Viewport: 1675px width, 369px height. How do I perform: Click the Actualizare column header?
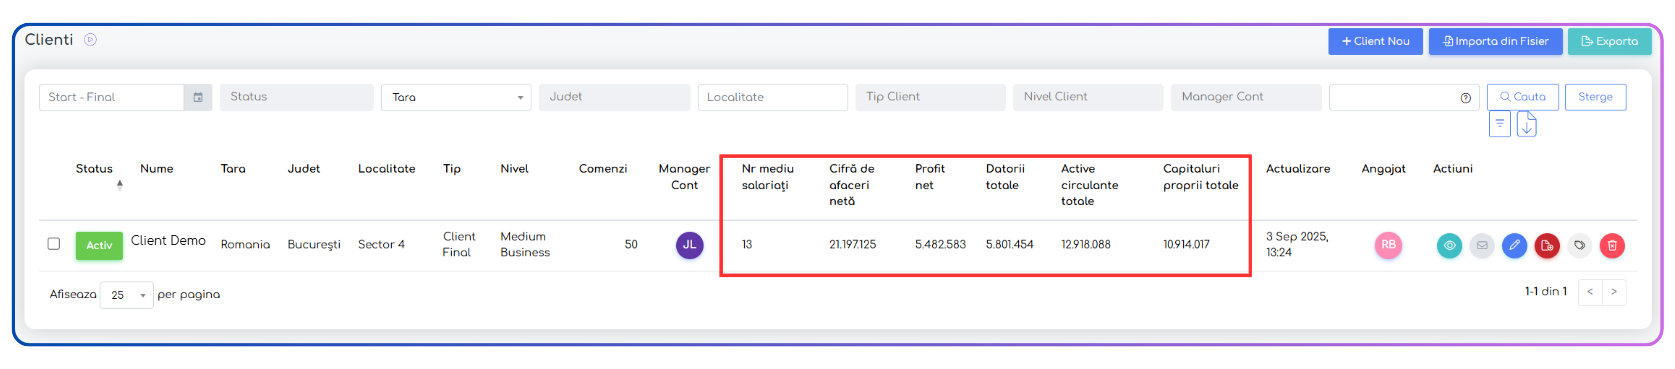click(1298, 169)
